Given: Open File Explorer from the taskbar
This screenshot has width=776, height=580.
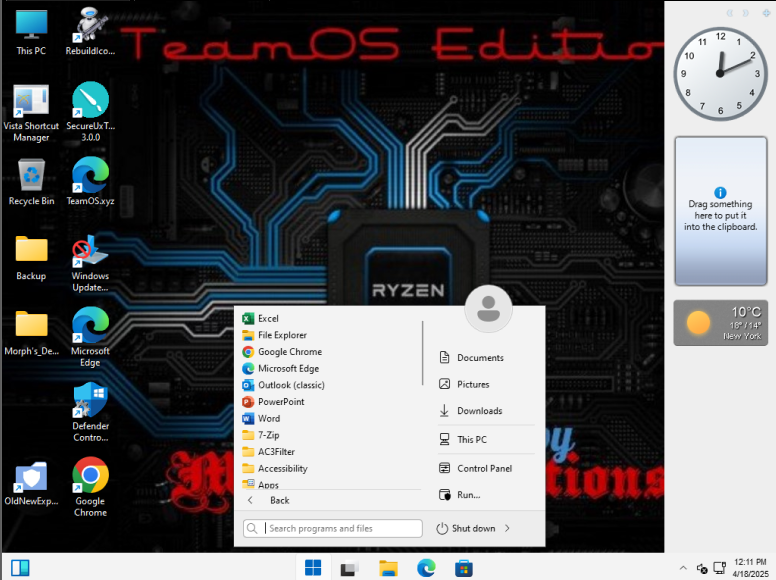Looking at the screenshot, I should [x=388, y=568].
